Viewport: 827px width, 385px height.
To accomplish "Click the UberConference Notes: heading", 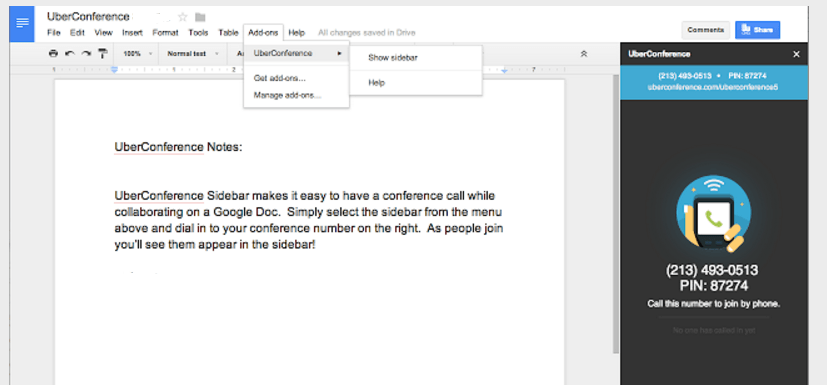I will [x=178, y=147].
